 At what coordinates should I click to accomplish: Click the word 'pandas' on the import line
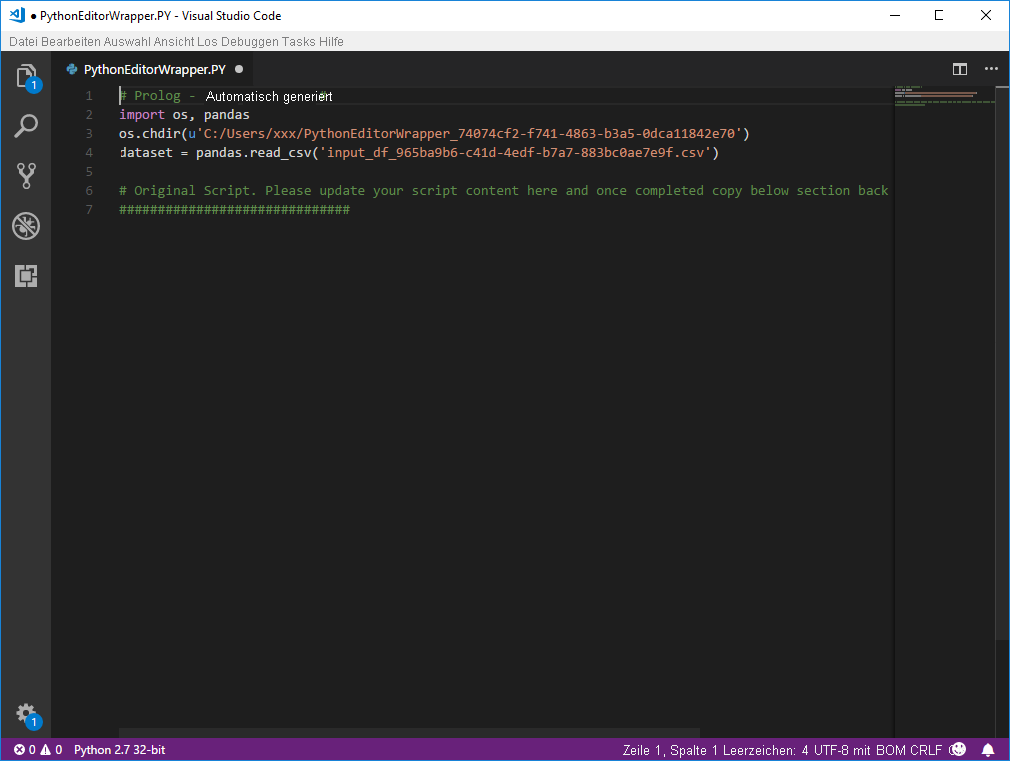[x=227, y=115]
